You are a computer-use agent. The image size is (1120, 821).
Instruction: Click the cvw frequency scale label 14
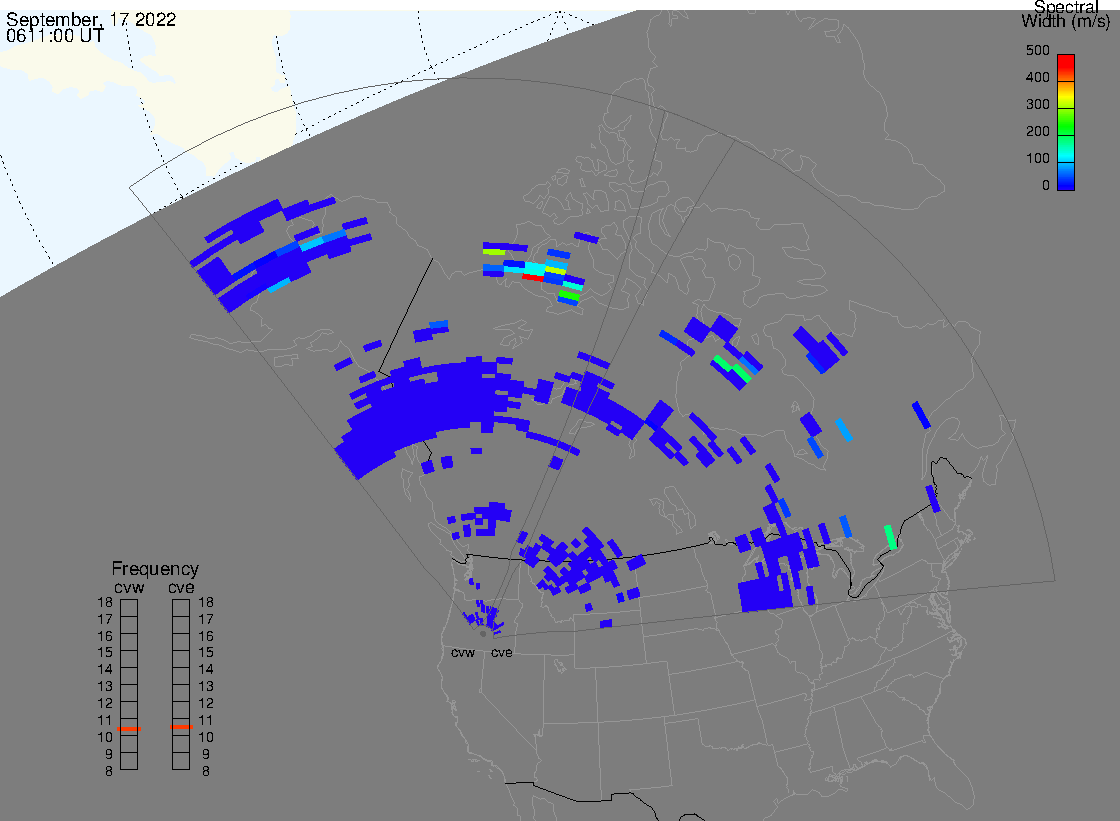click(x=105, y=670)
